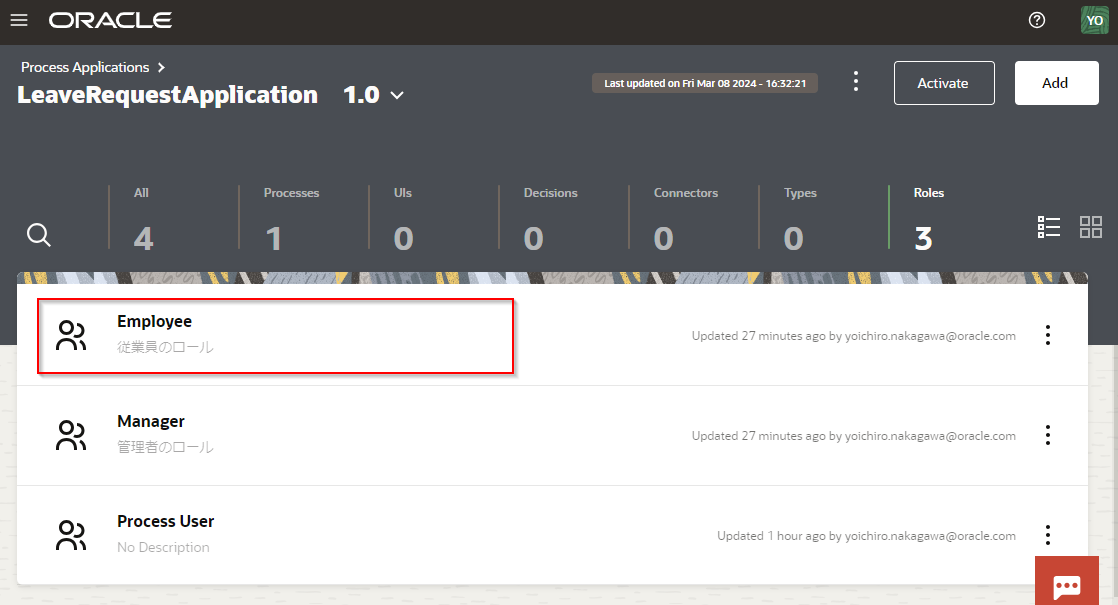Open Manager role options menu
Viewport: 1118px width, 605px height.
tap(1048, 435)
